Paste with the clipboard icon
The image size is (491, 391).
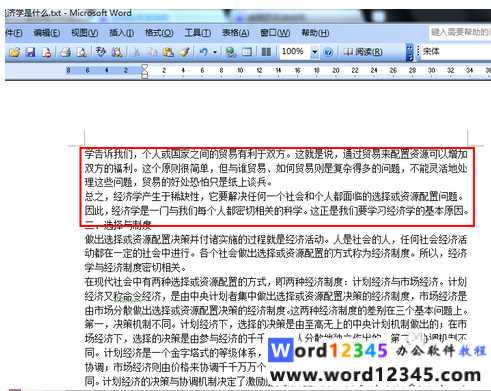(x=168, y=52)
